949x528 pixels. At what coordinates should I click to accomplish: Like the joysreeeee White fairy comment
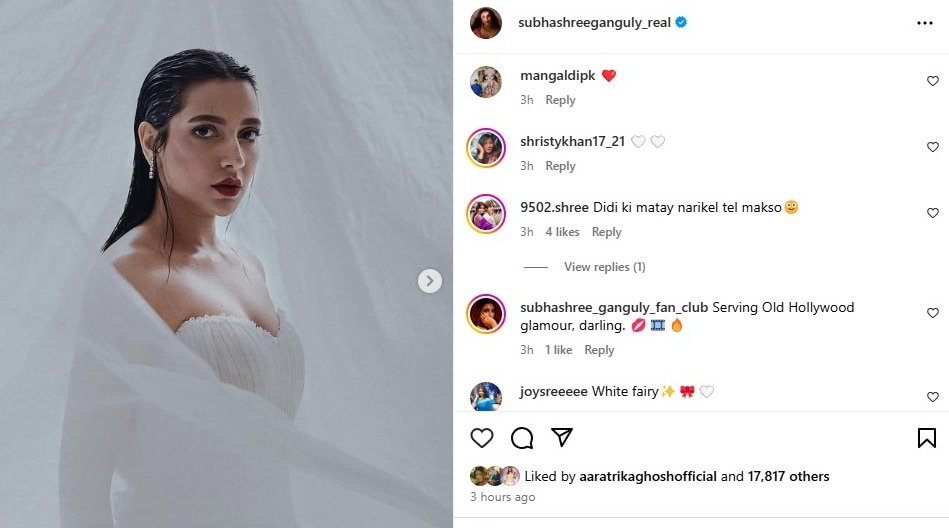point(933,397)
